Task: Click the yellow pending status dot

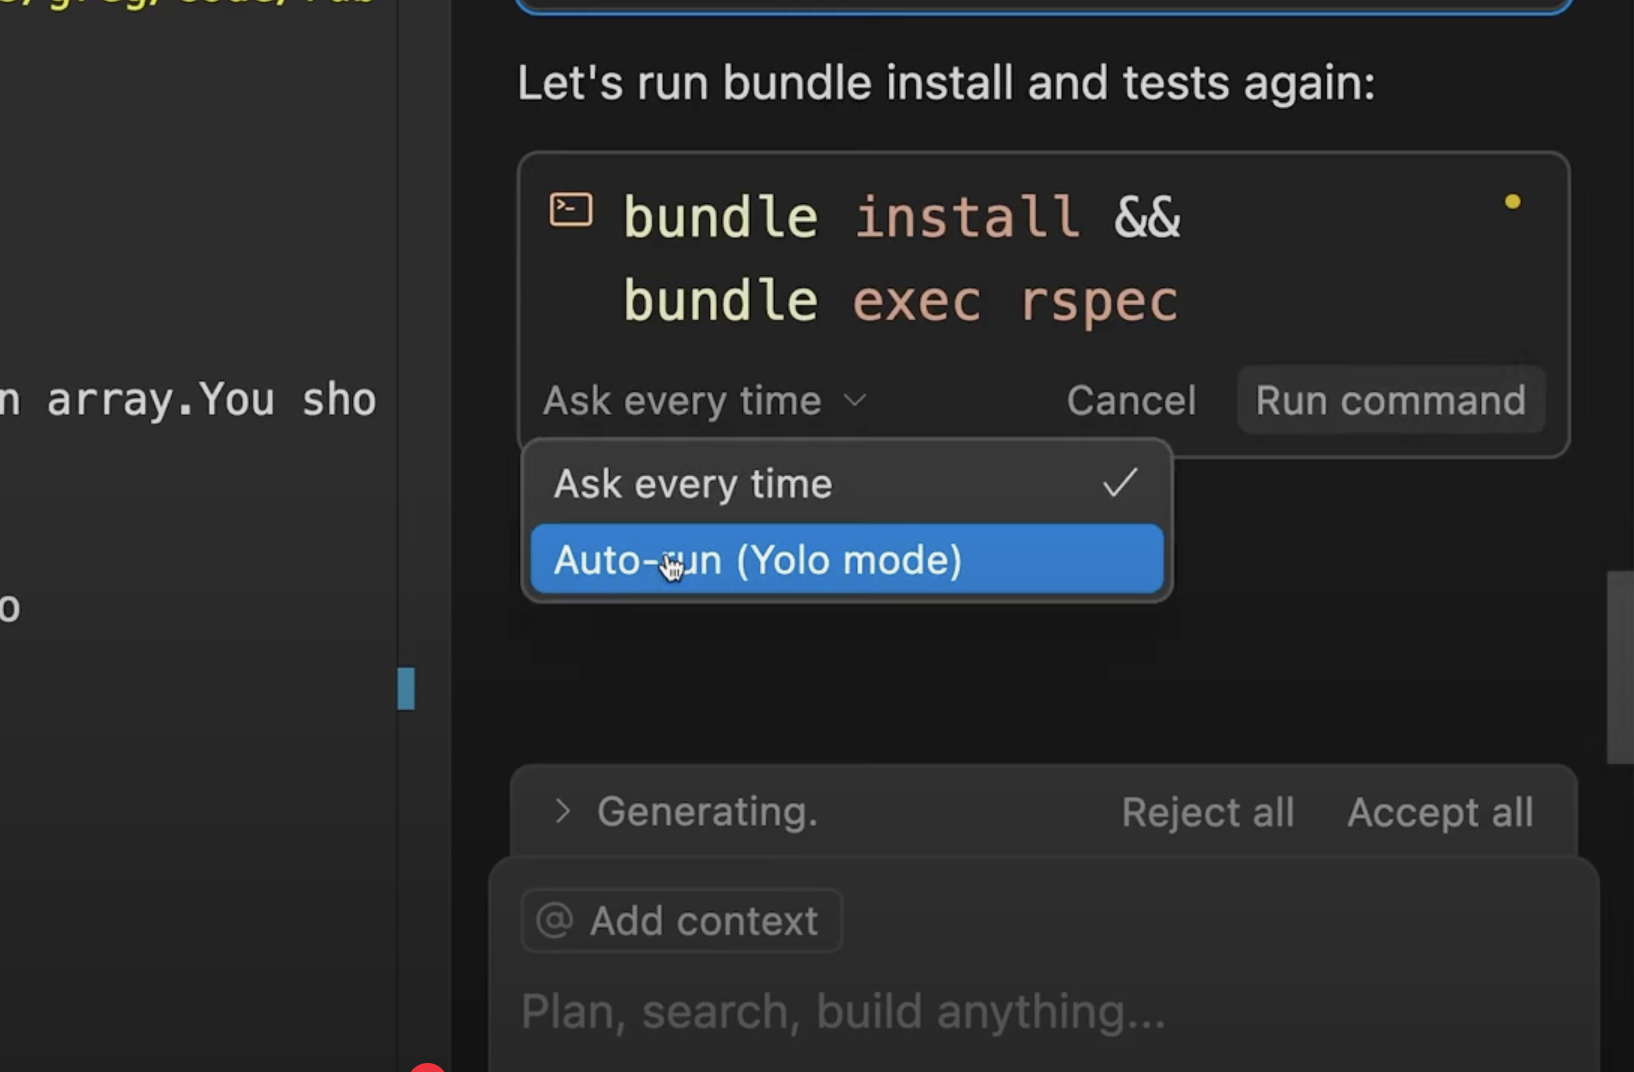Action: point(1512,202)
